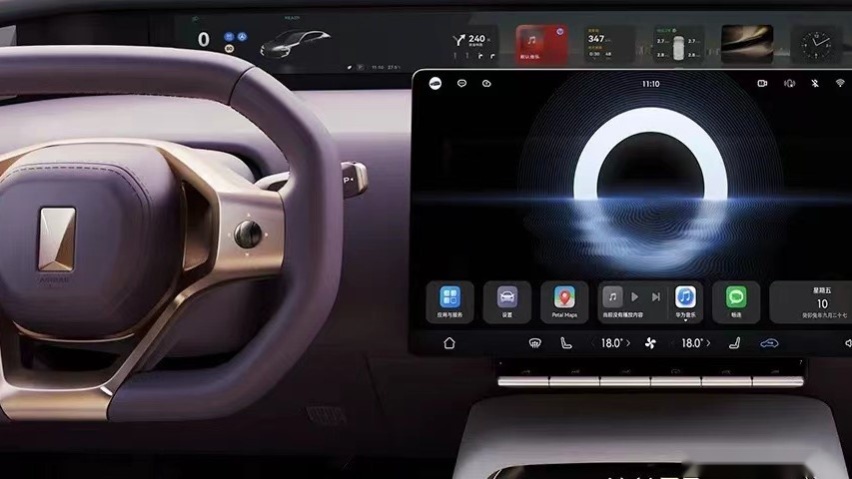The image size is (852, 479).
Task: Open the dashcam camera status icon
Action: 762,83
